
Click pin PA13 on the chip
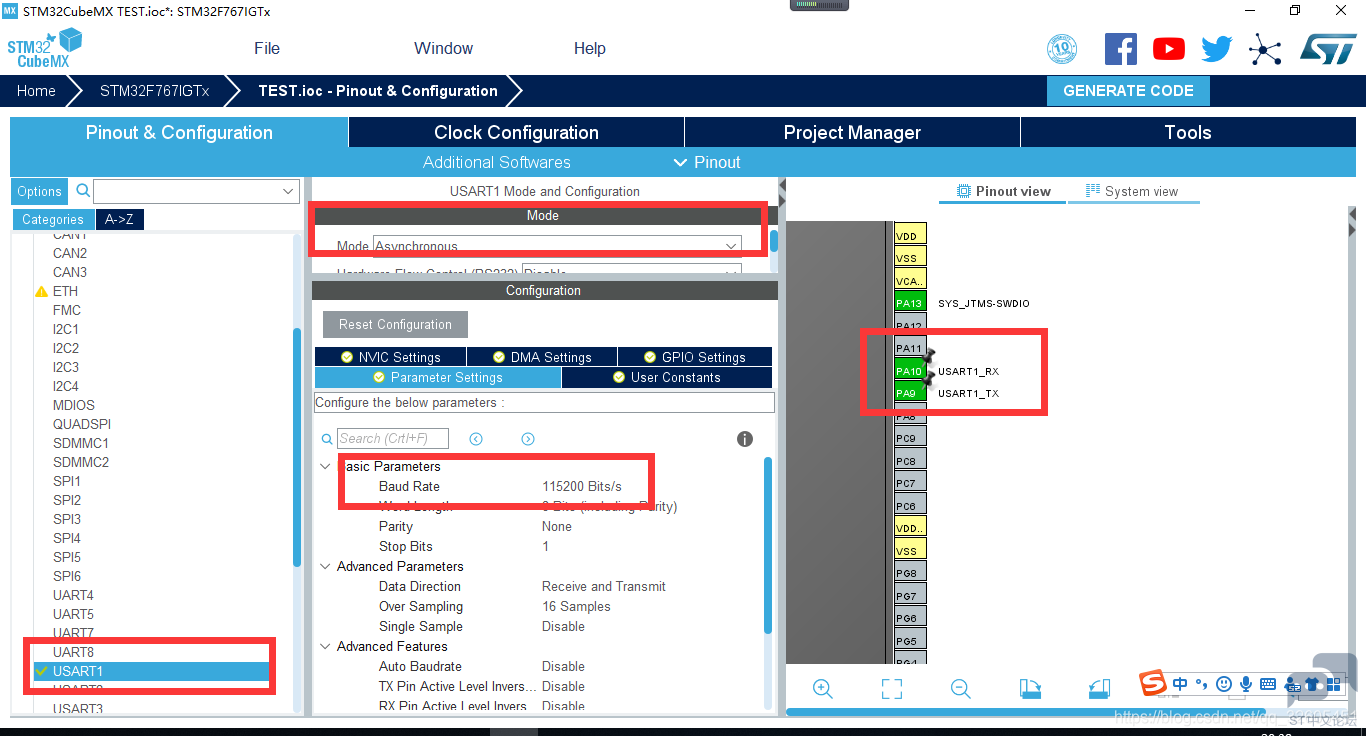tap(910, 303)
